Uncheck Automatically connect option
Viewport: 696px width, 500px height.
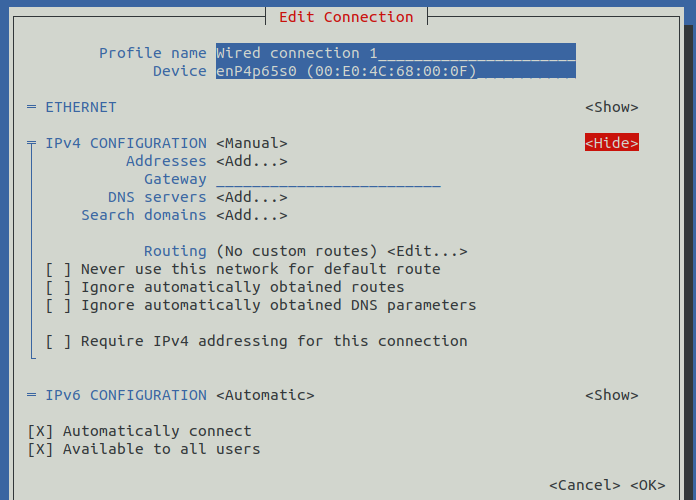coord(41,431)
